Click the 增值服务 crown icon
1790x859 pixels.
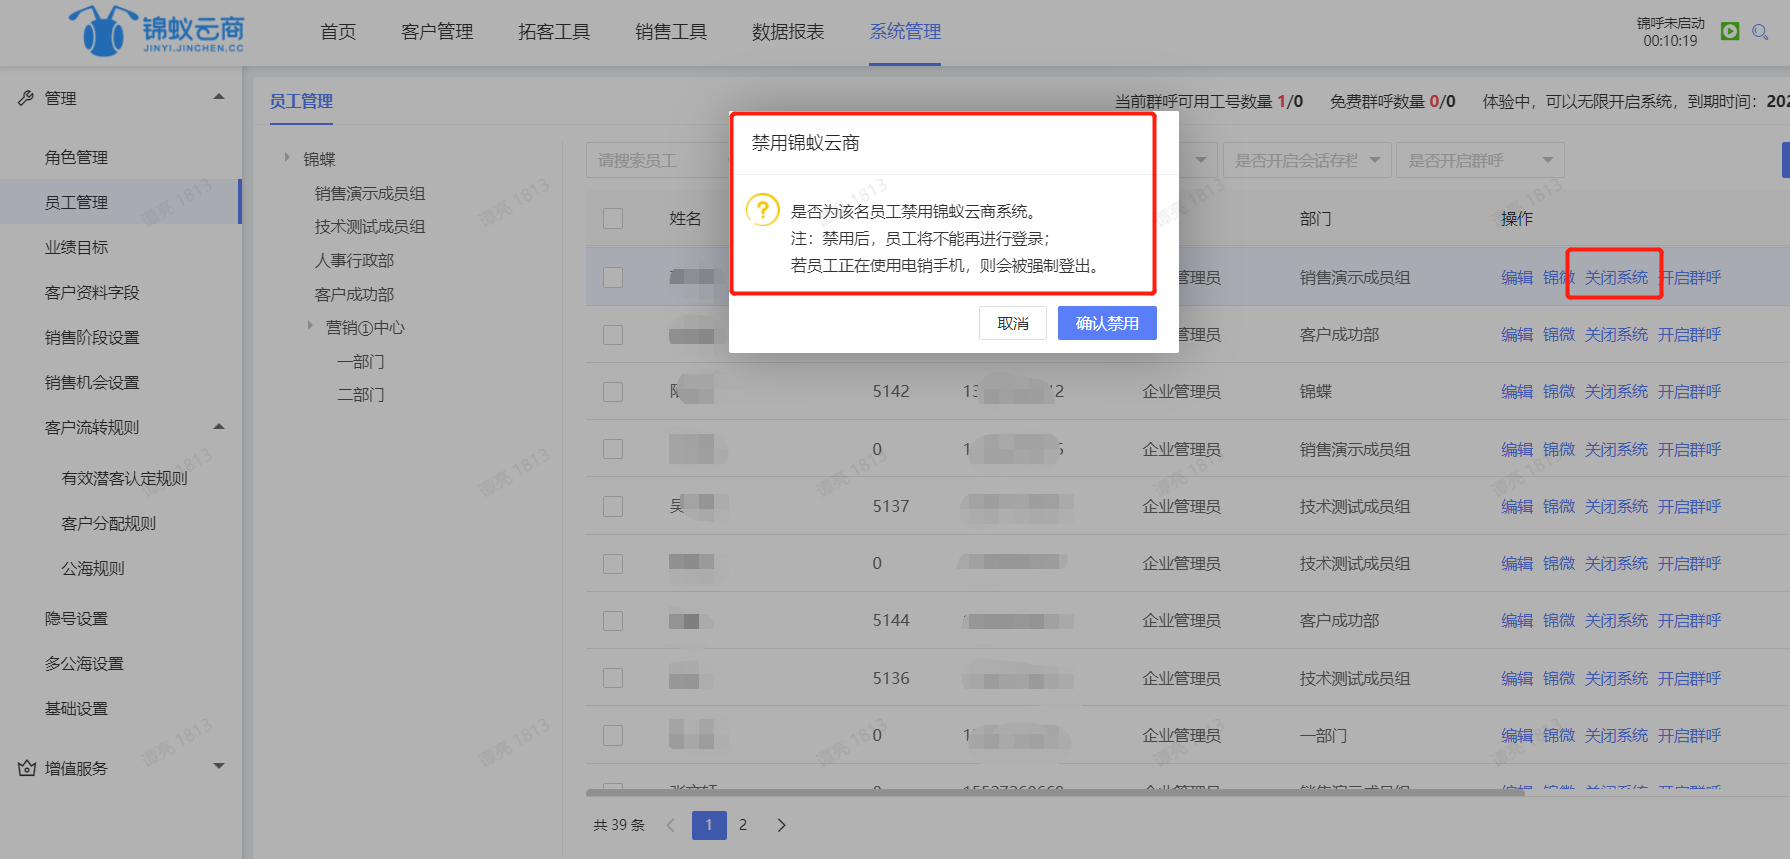(x=27, y=768)
